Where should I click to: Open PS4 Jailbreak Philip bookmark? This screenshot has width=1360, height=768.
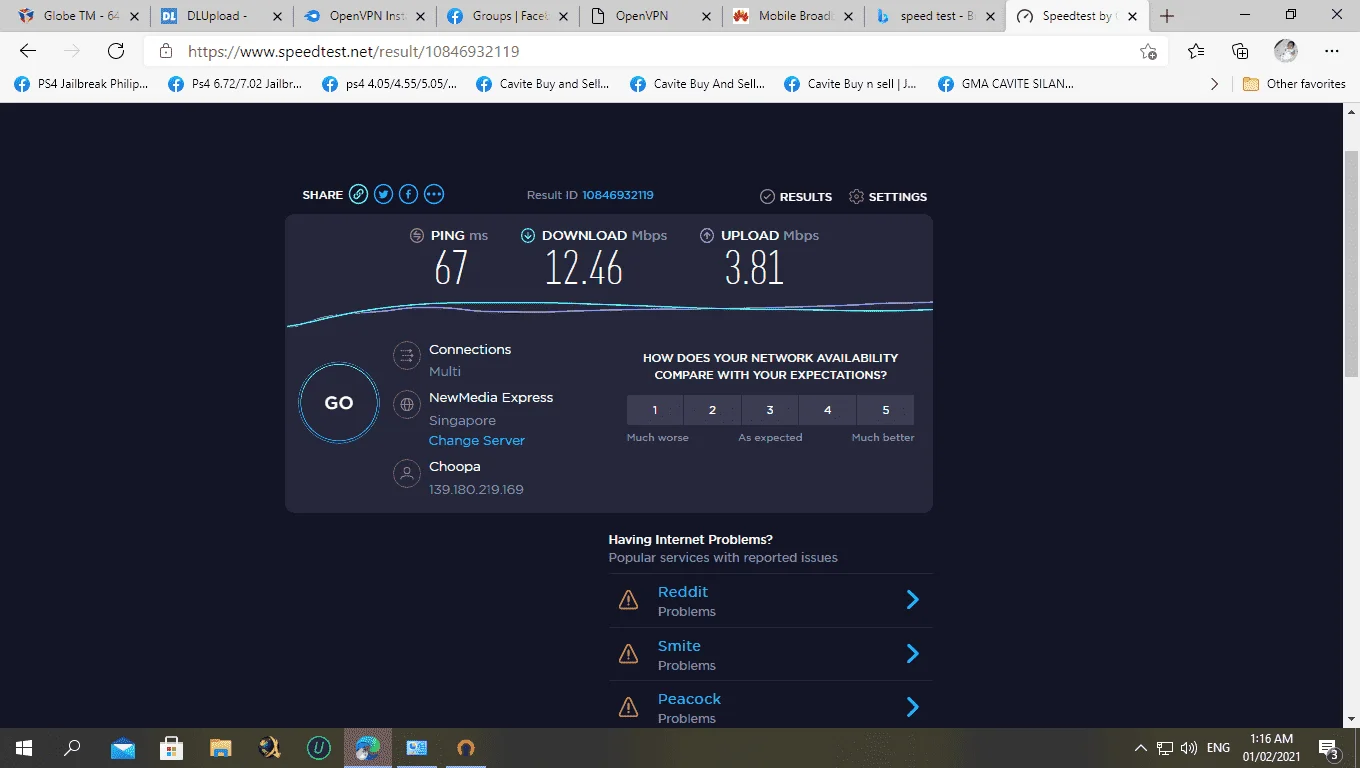pyautogui.click(x=82, y=84)
